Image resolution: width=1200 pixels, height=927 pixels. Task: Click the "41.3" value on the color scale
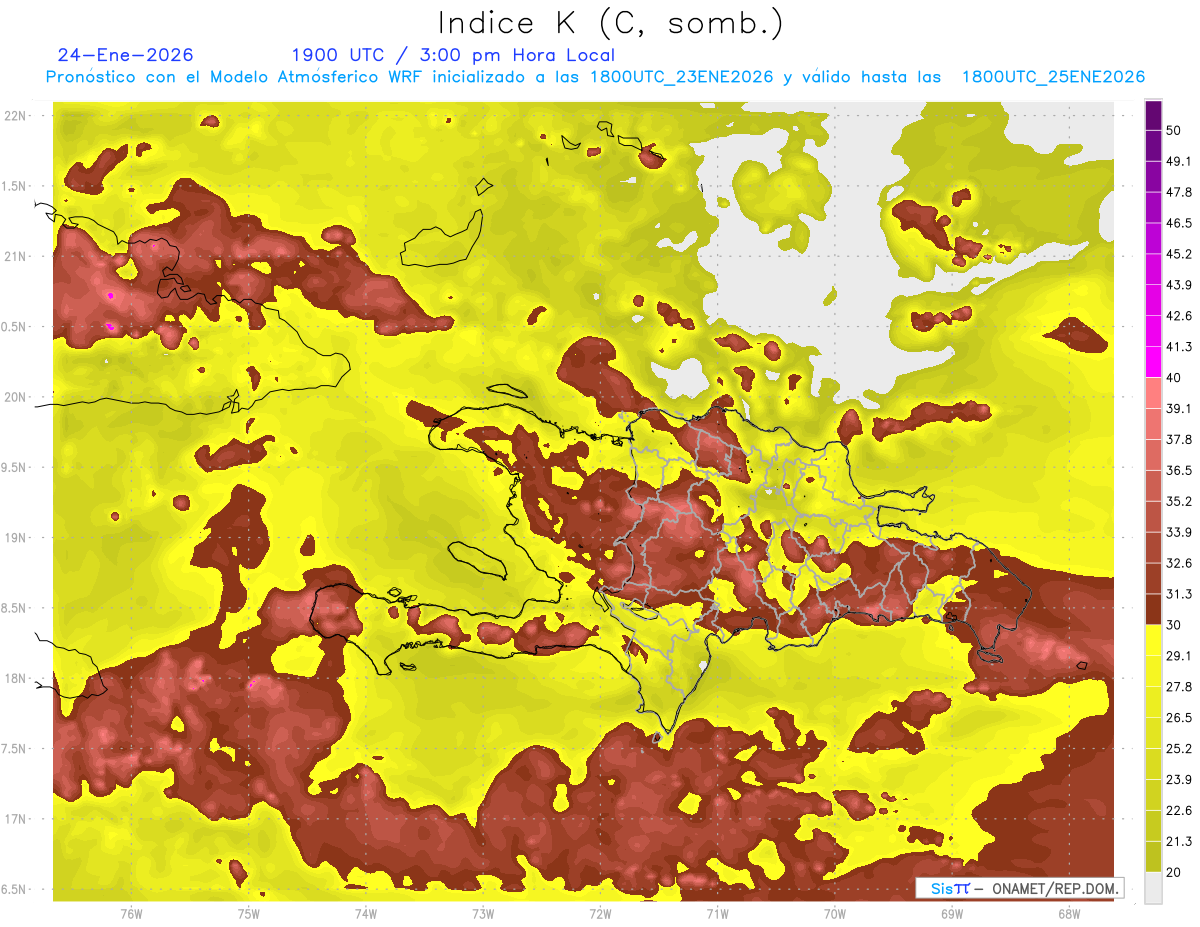tap(1179, 347)
